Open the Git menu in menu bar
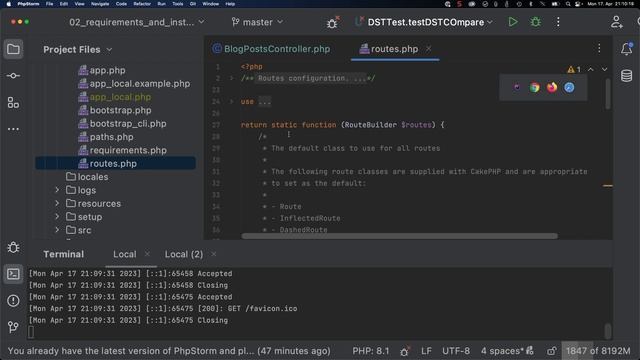The width and height of the screenshot is (640, 360). (x=193, y=4)
